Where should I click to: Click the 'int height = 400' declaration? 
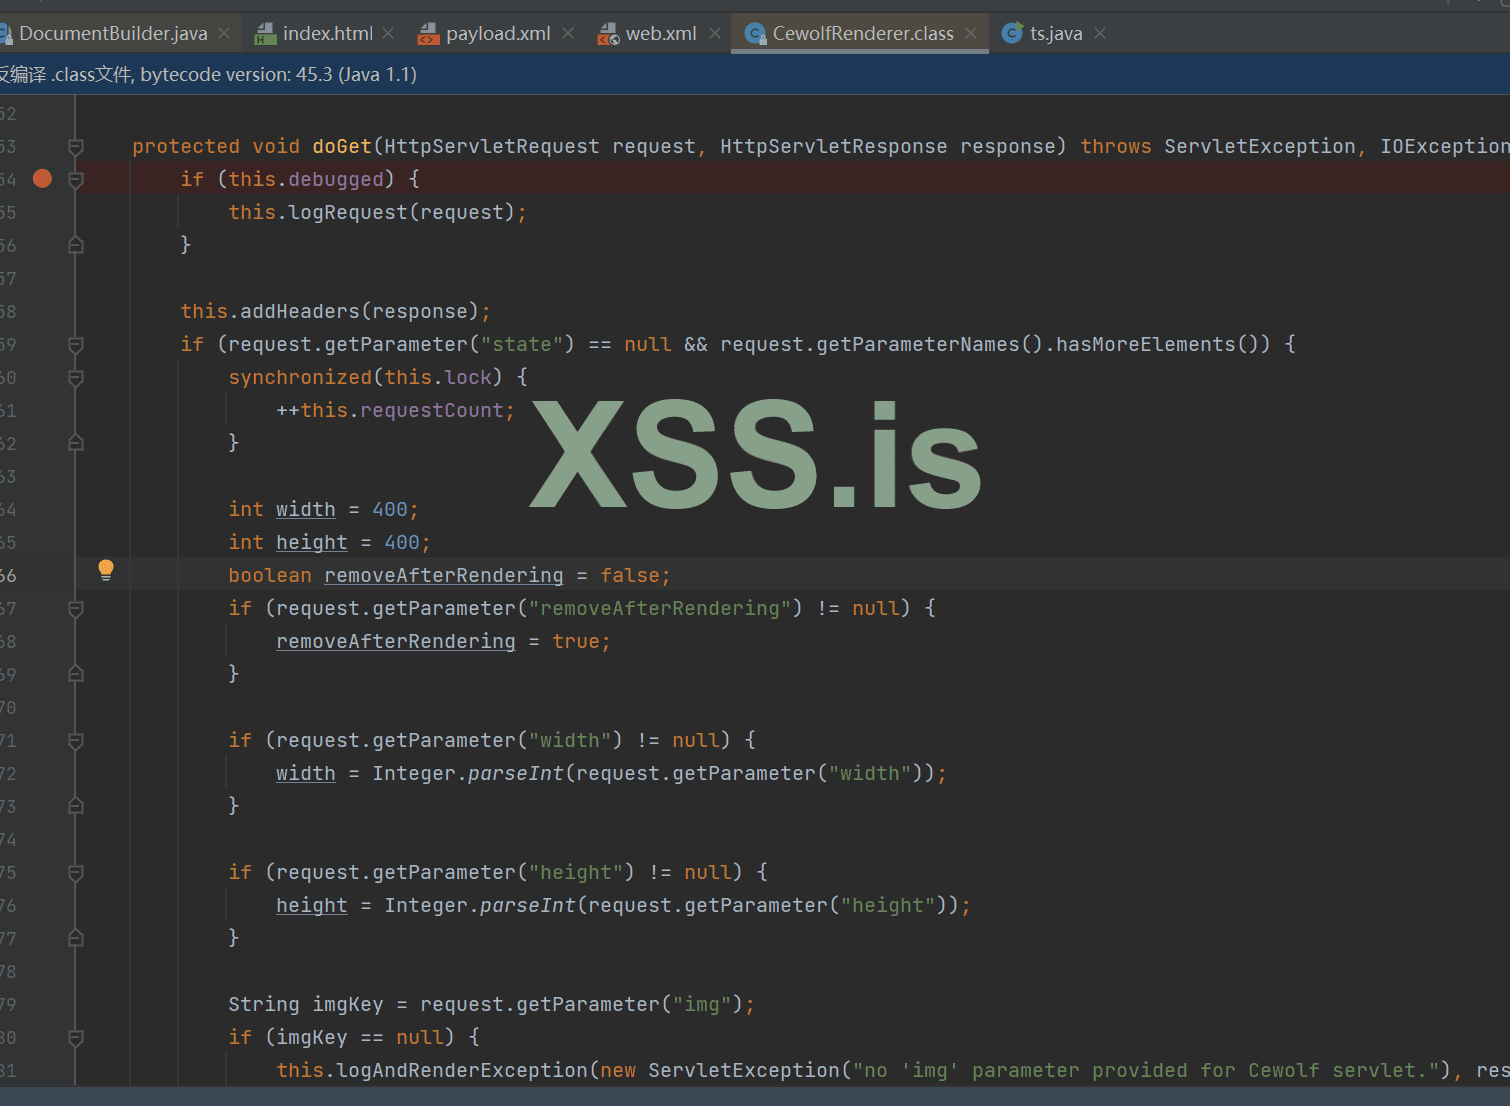(329, 543)
